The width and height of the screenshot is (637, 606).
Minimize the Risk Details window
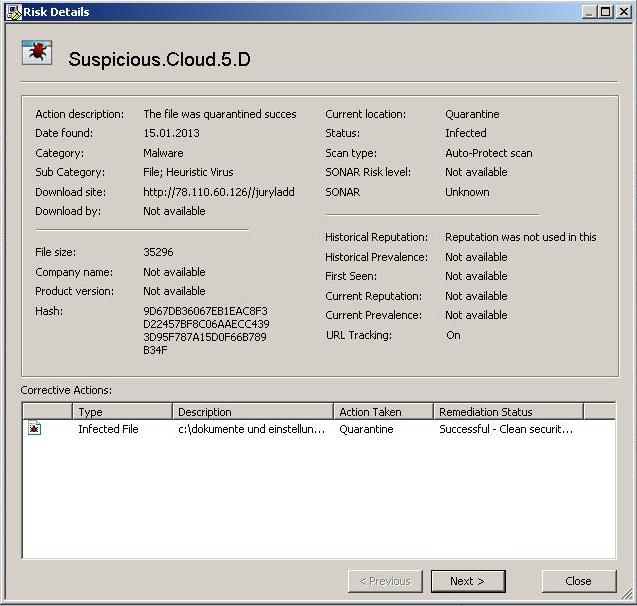589,12
